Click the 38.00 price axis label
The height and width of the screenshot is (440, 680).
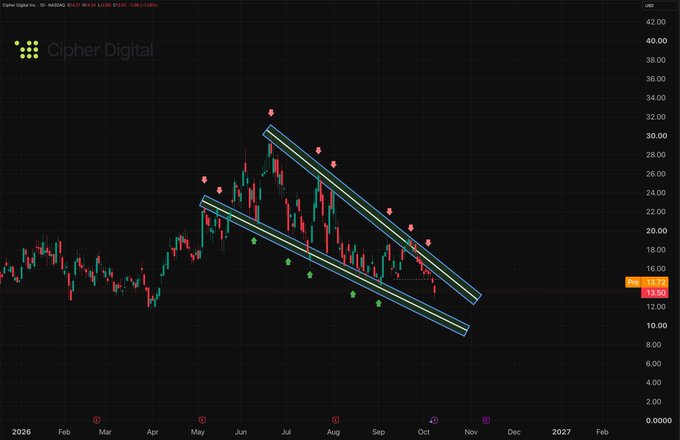pyautogui.click(x=656, y=60)
